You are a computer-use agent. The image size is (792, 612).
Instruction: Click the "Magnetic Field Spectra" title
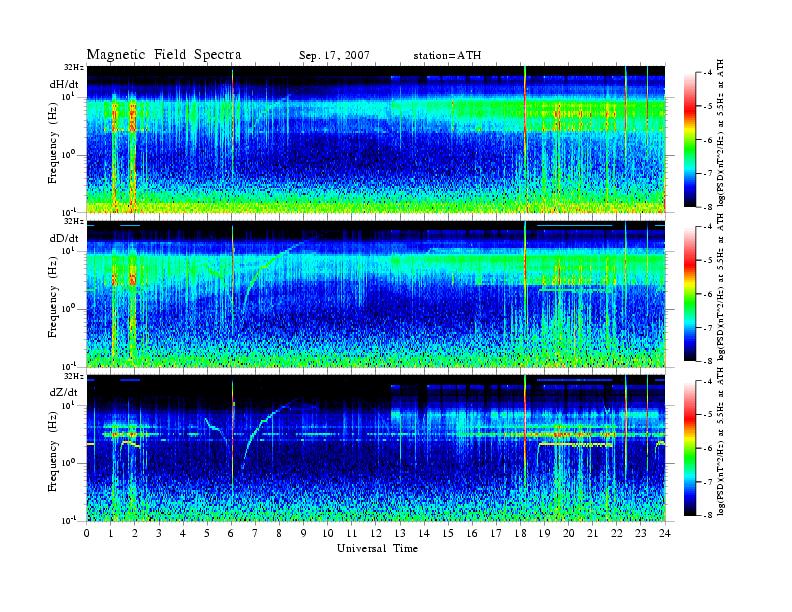click(164, 55)
